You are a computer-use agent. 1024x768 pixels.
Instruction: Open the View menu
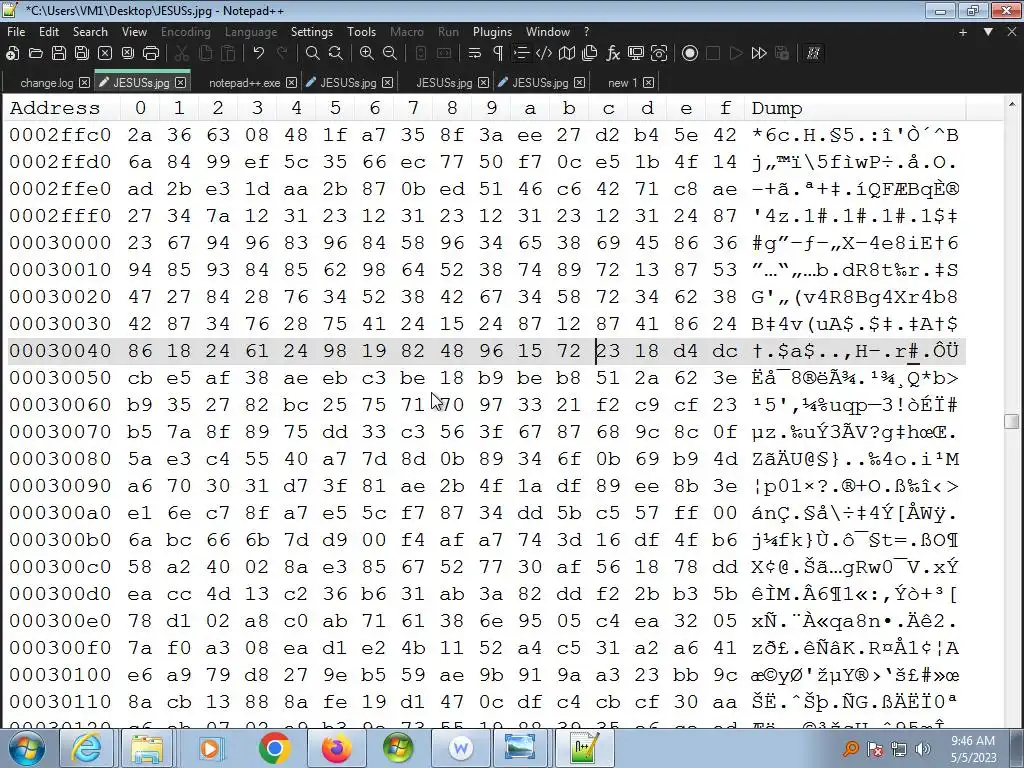tap(134, 31)
